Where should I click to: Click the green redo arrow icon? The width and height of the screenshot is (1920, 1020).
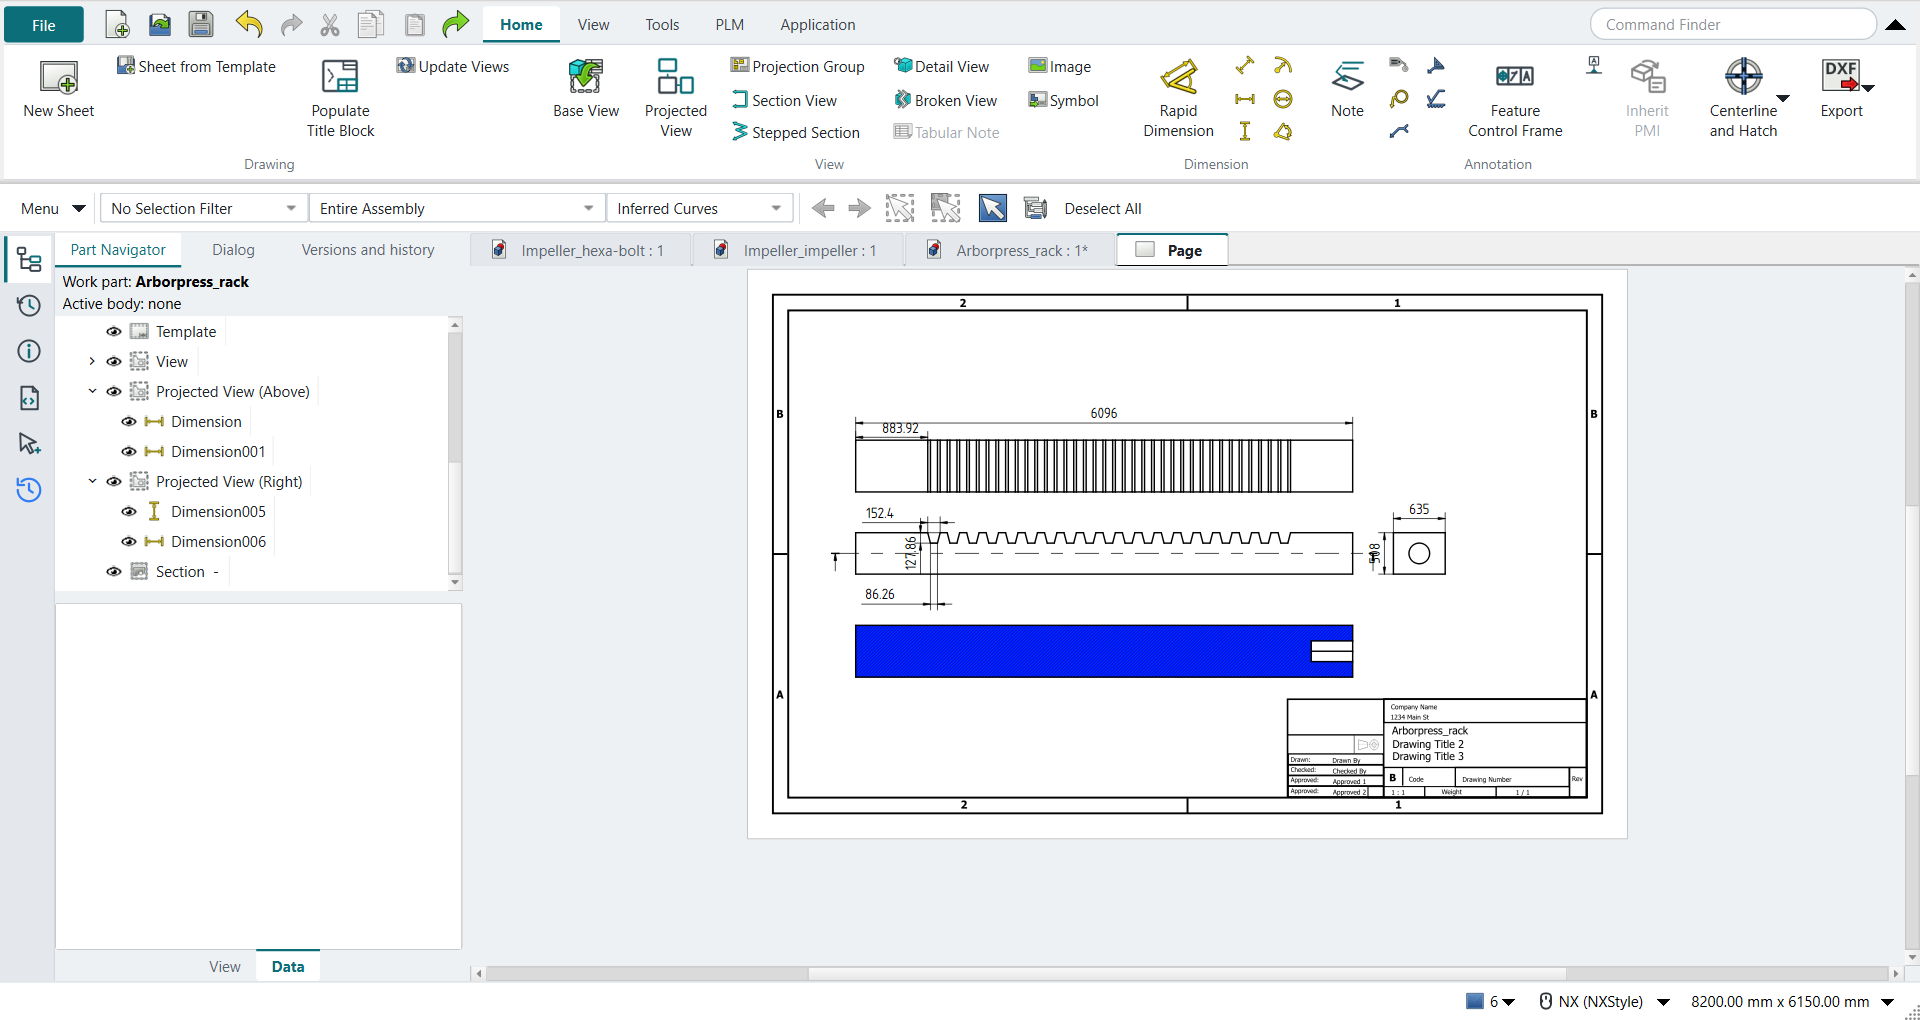456,24
